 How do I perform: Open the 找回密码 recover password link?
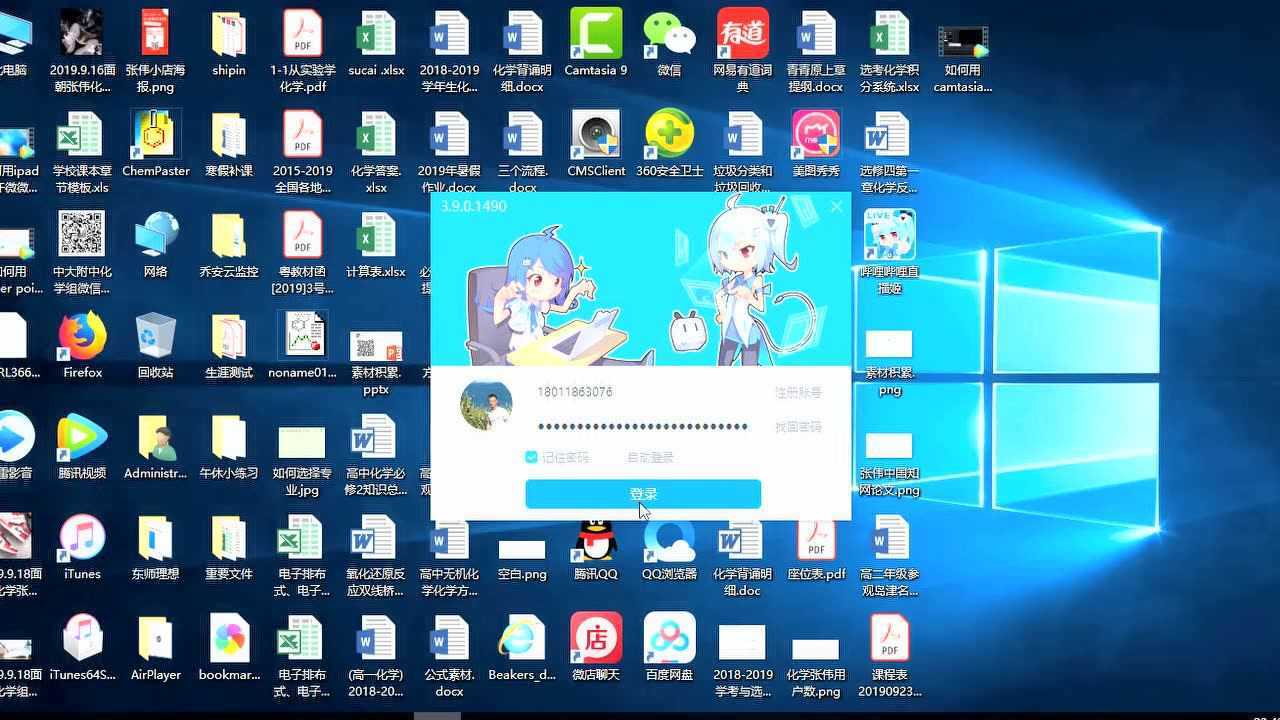(798, 427)
